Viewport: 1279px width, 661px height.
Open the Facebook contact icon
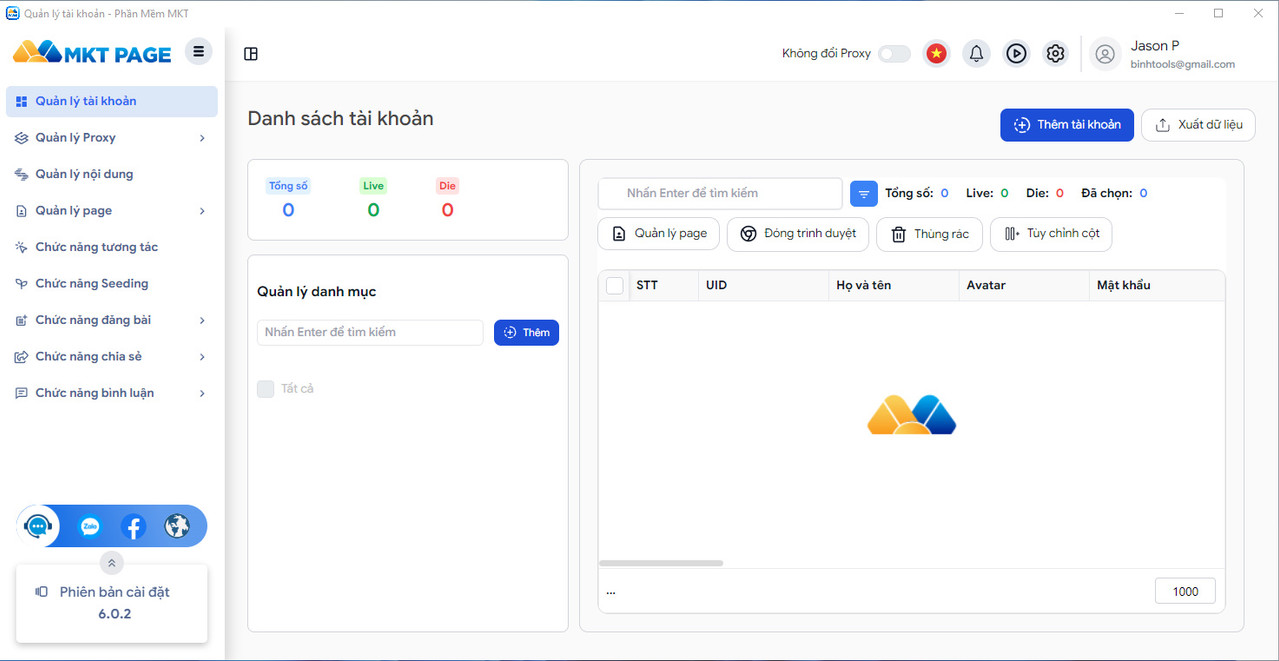tap(133, 526)
